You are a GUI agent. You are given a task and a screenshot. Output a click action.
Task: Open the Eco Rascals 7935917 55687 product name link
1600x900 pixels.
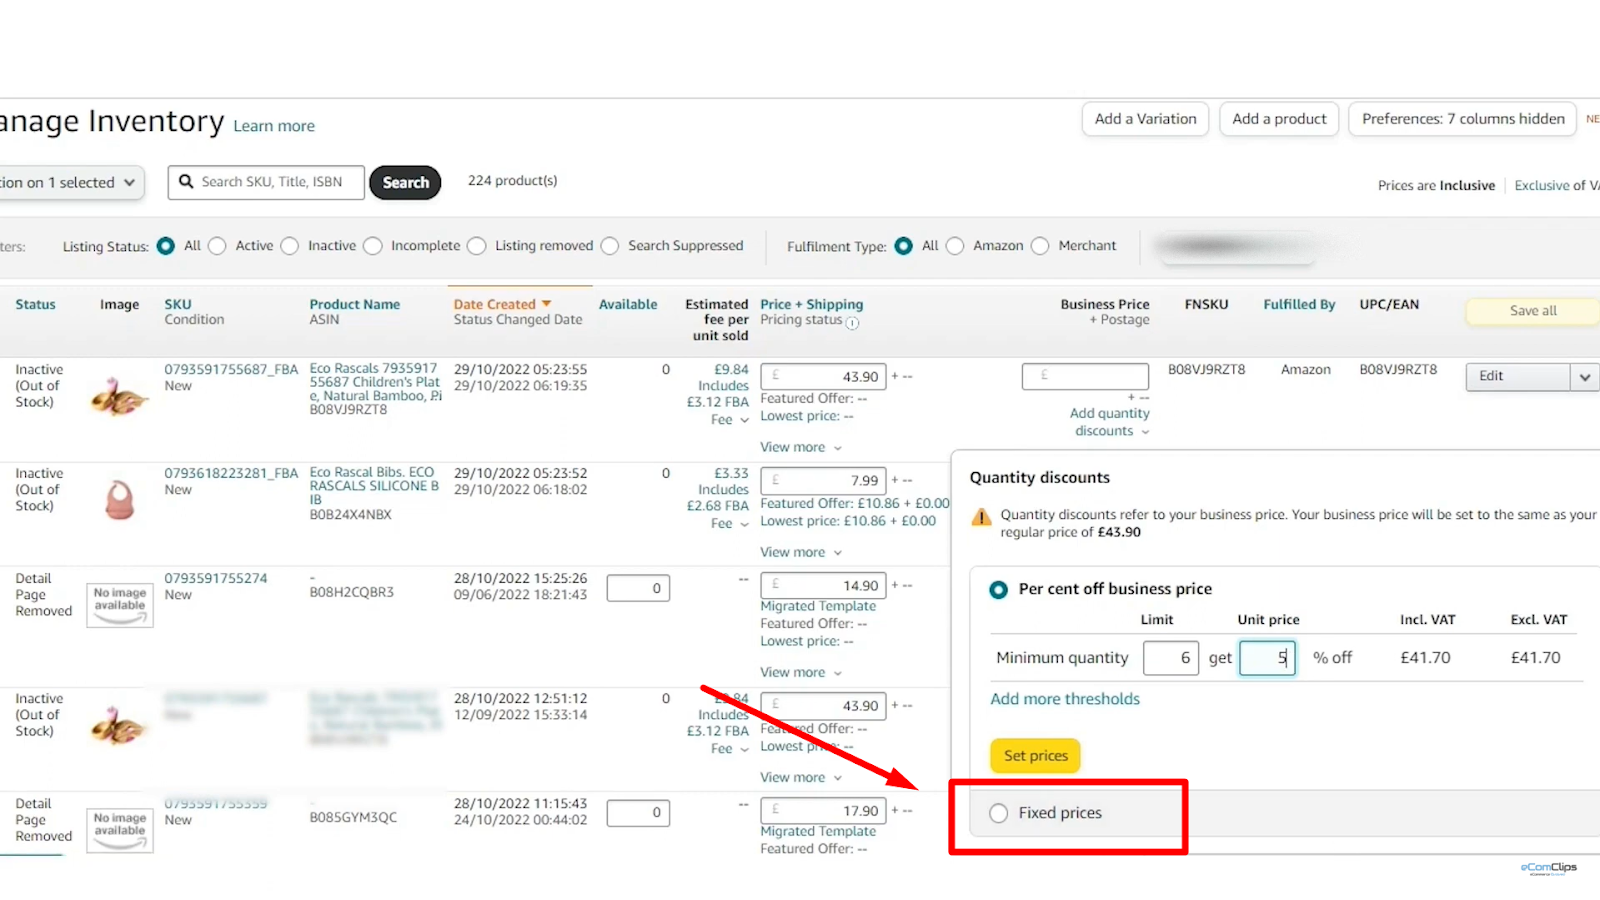pos(375,383)
